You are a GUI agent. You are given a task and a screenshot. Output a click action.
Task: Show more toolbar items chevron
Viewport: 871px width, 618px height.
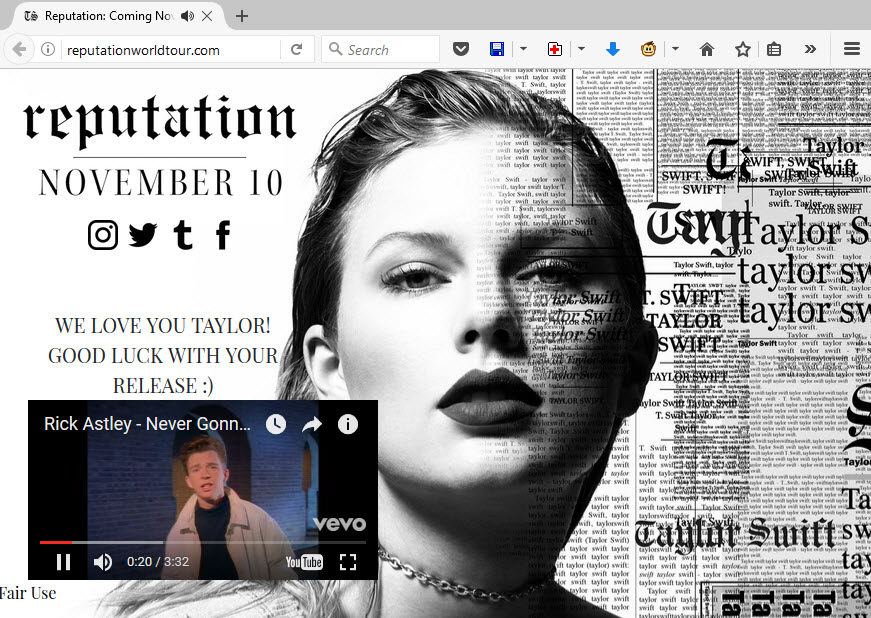(x=810, y=49)
